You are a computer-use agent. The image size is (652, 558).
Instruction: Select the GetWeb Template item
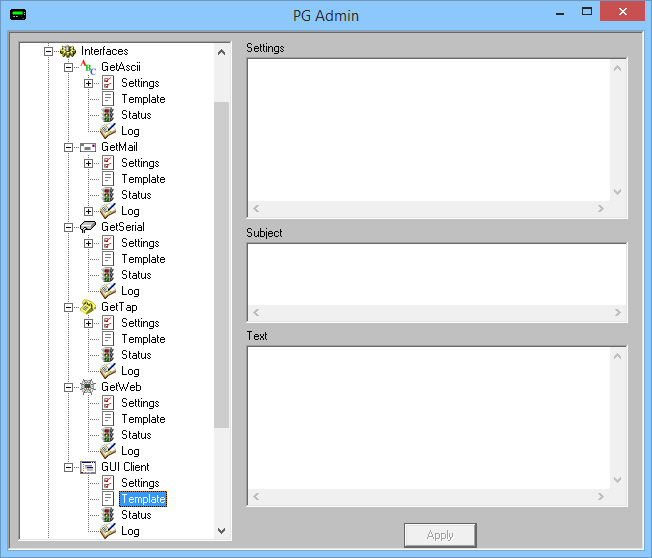pyautogui.click(x=143, y=419)
